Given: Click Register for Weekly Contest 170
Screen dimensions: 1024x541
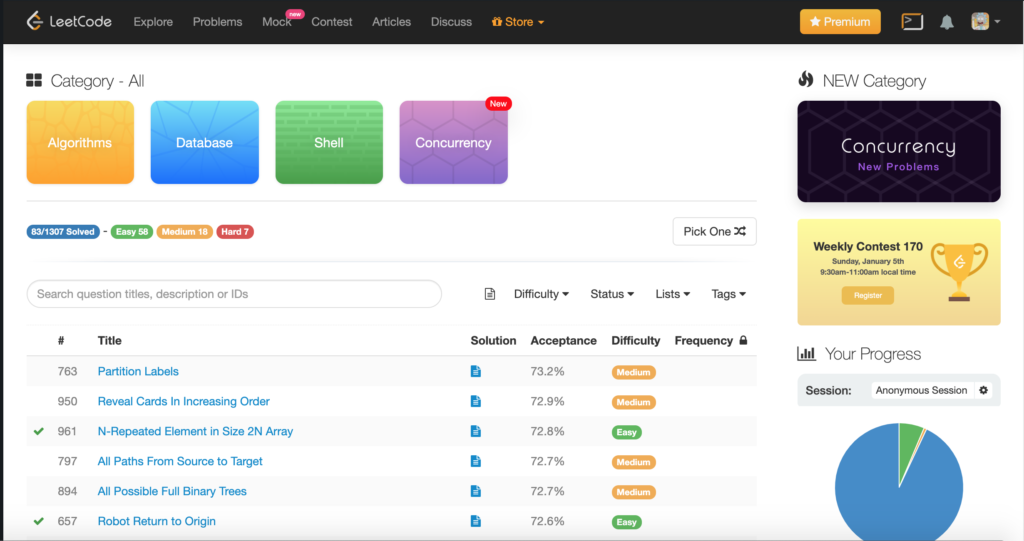Looking at the screenshot, I should tap(867, 295).
